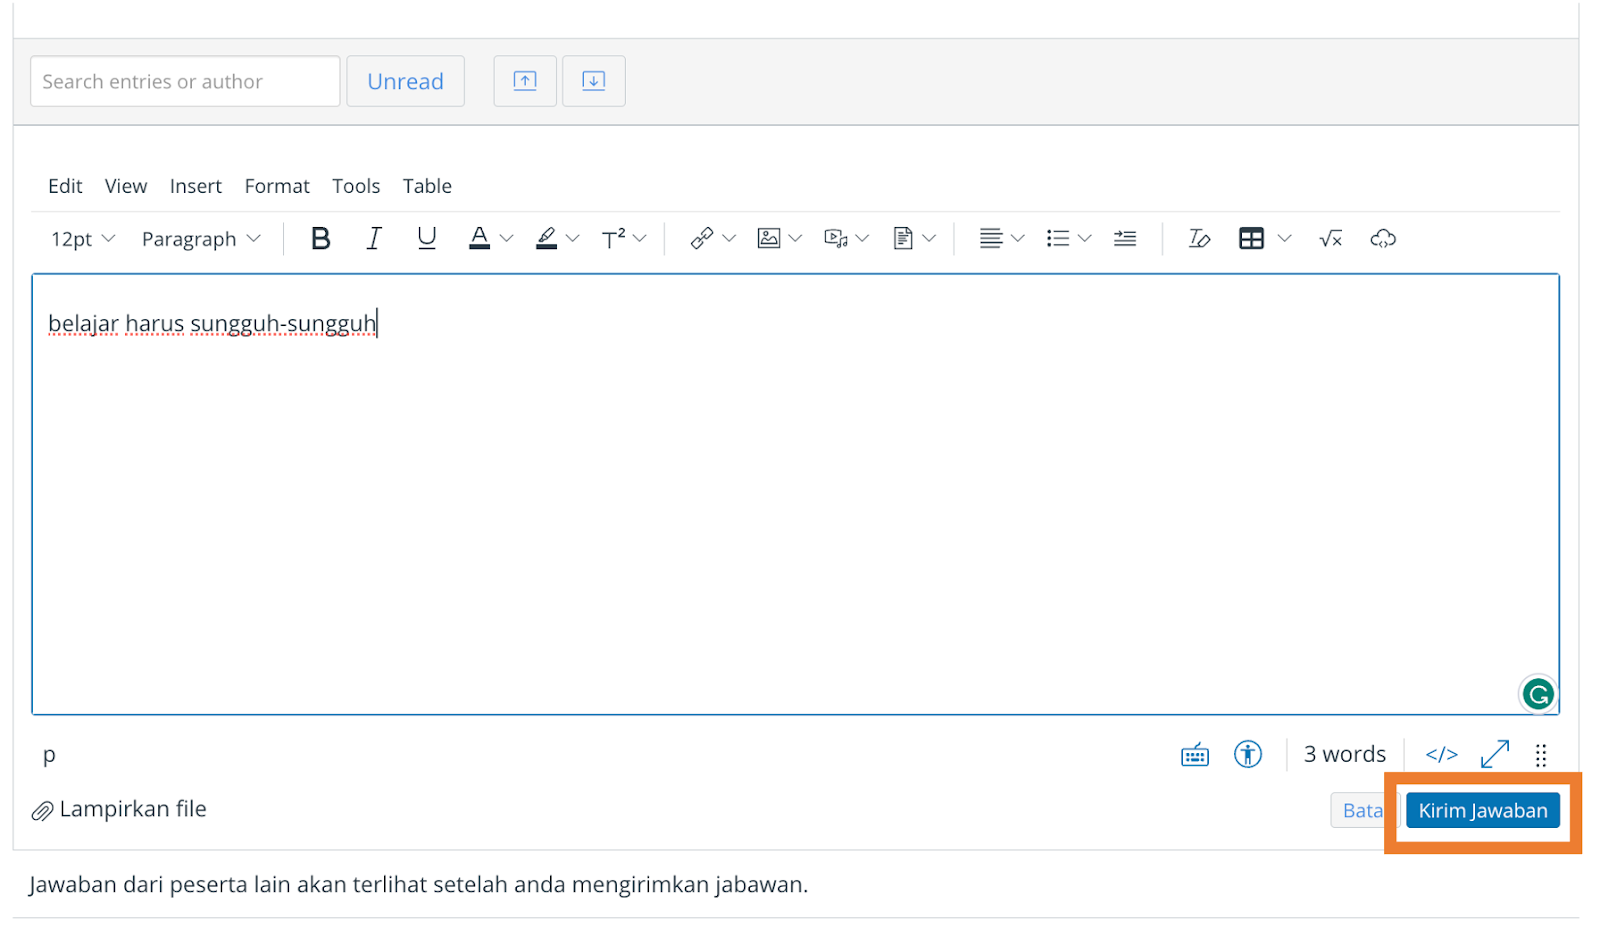
Task: Click the Search entries or author field
Action: tap(185, 81)
